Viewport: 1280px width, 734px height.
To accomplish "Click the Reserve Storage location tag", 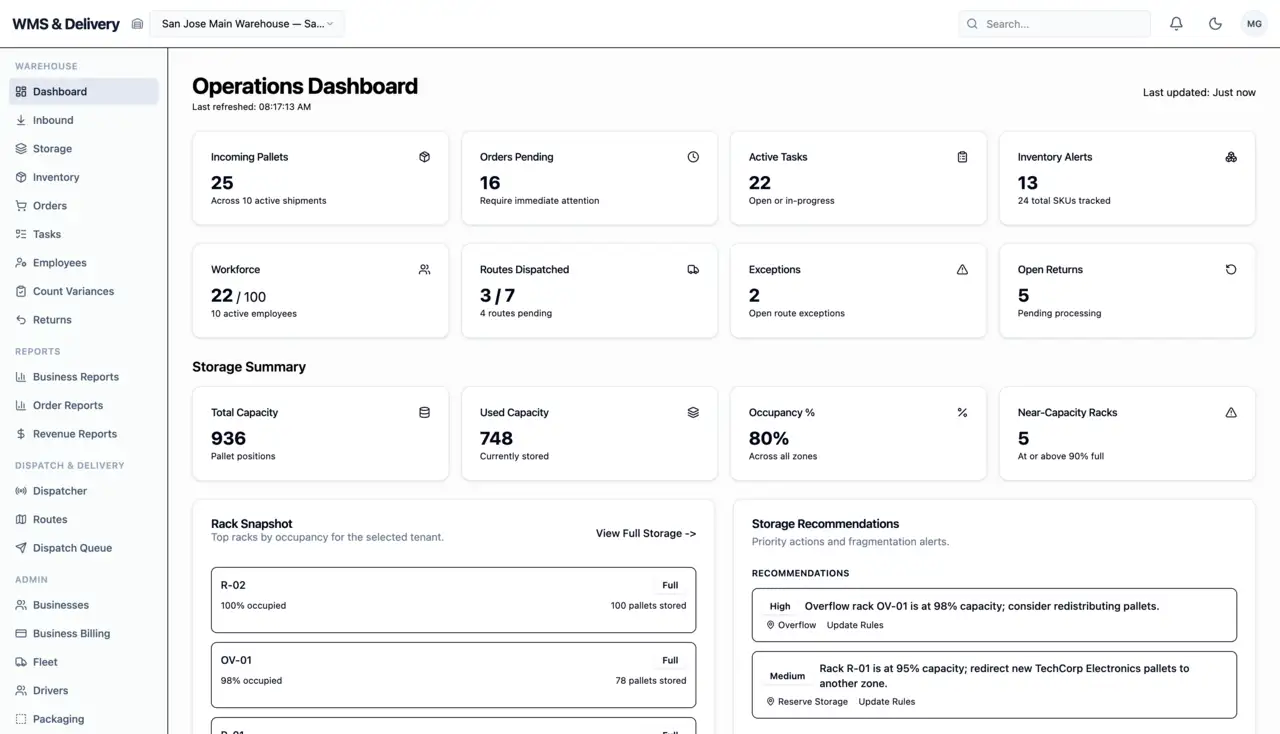I will coord(807,702).
